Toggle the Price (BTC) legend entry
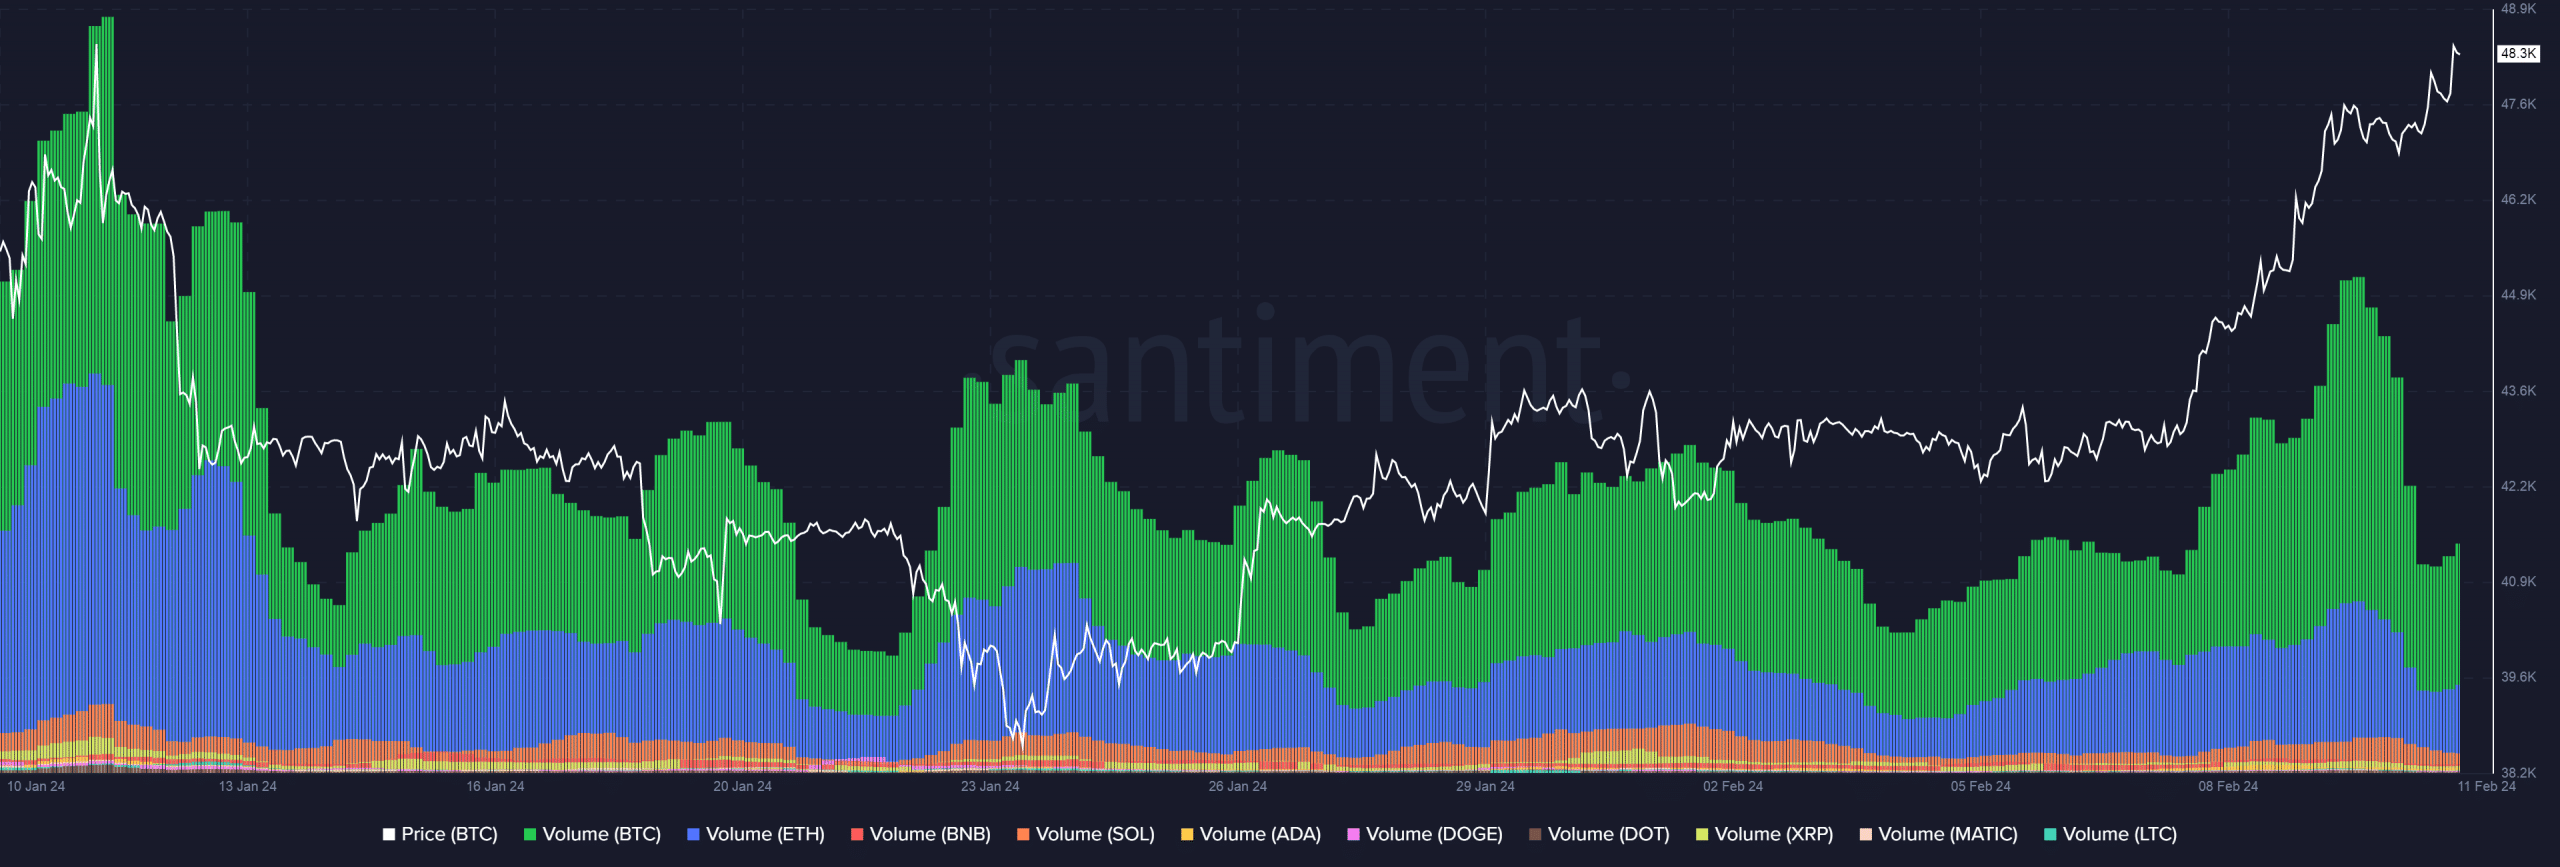2560x867 pixels. [440, 834]
